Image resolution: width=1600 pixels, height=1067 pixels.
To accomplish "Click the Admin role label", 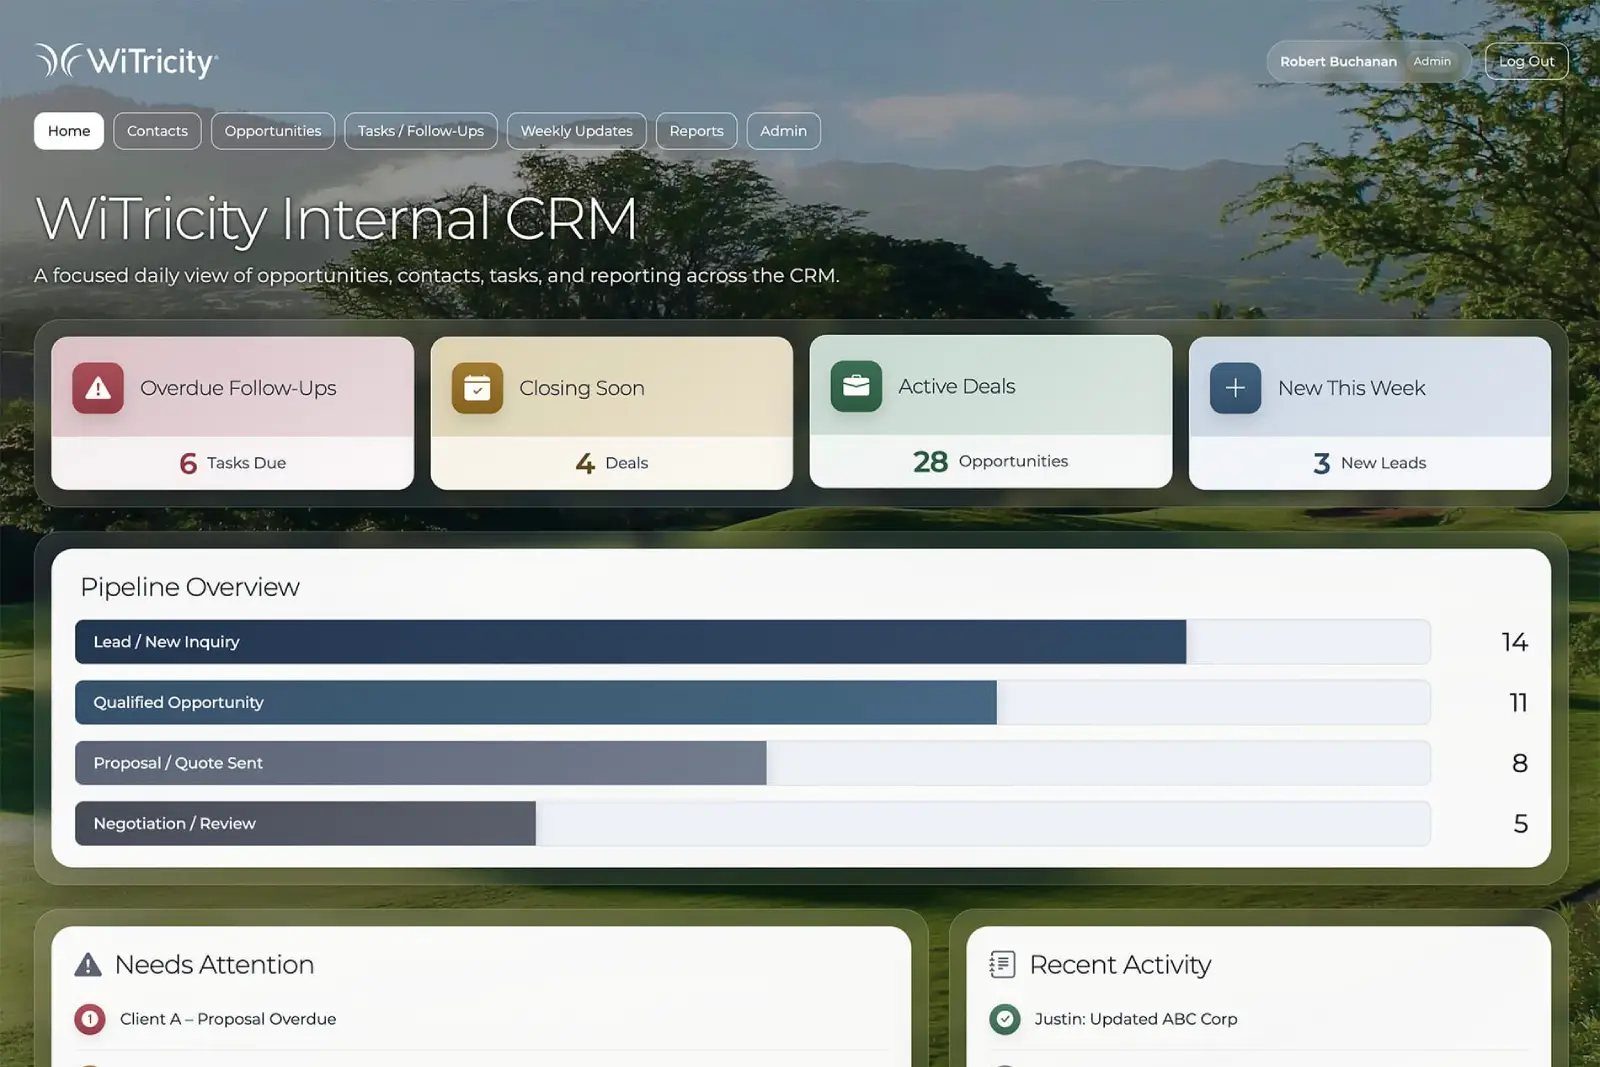I will tap(1432, 61).
